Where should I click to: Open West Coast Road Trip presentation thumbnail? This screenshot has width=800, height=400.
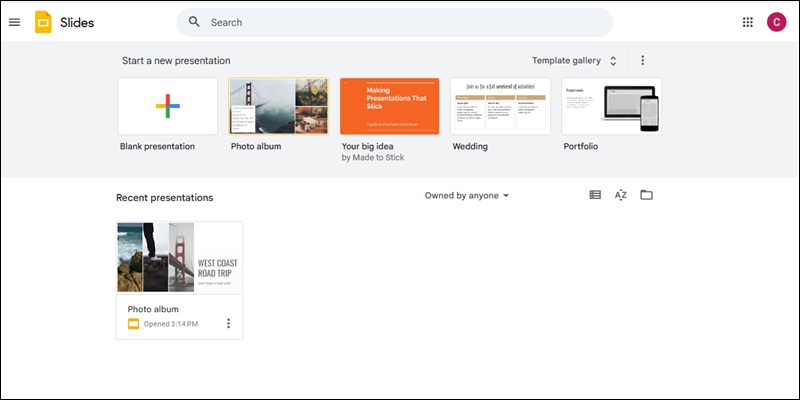pos(180,257)
